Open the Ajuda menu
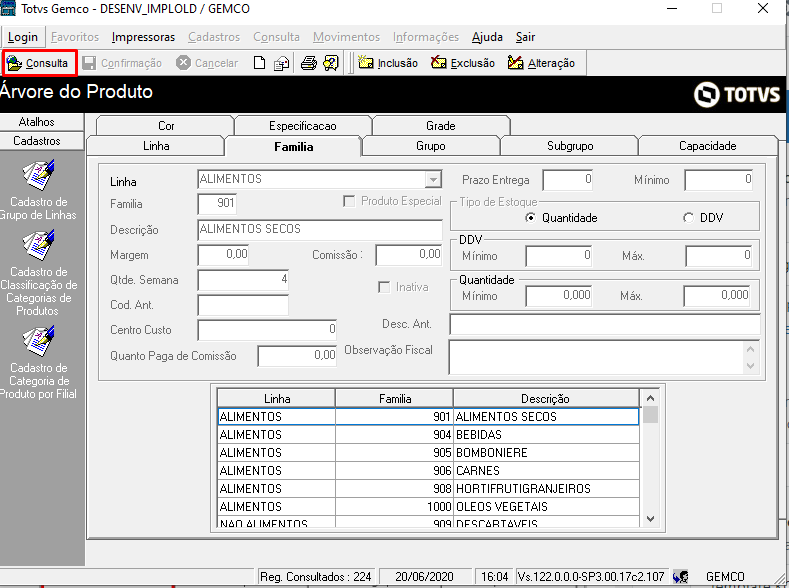This screenshot has width=789, height=588. (487, 37)
